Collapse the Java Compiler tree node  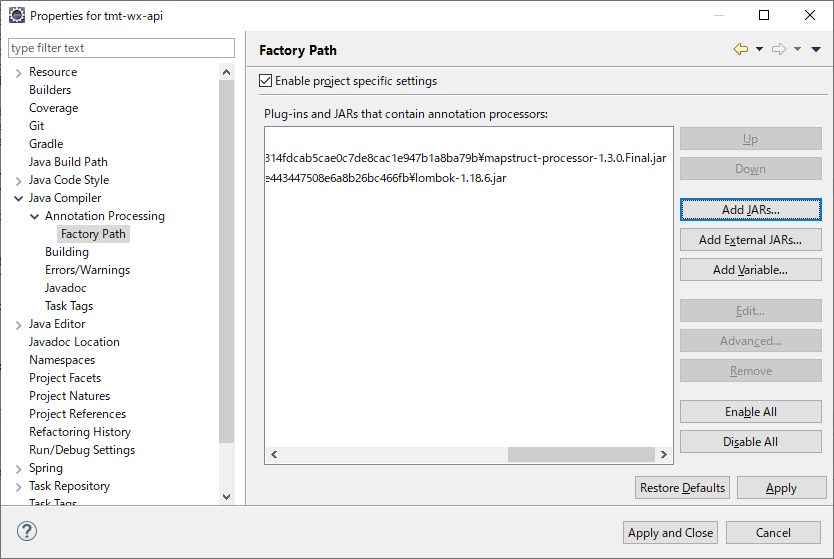pos(18,198)
